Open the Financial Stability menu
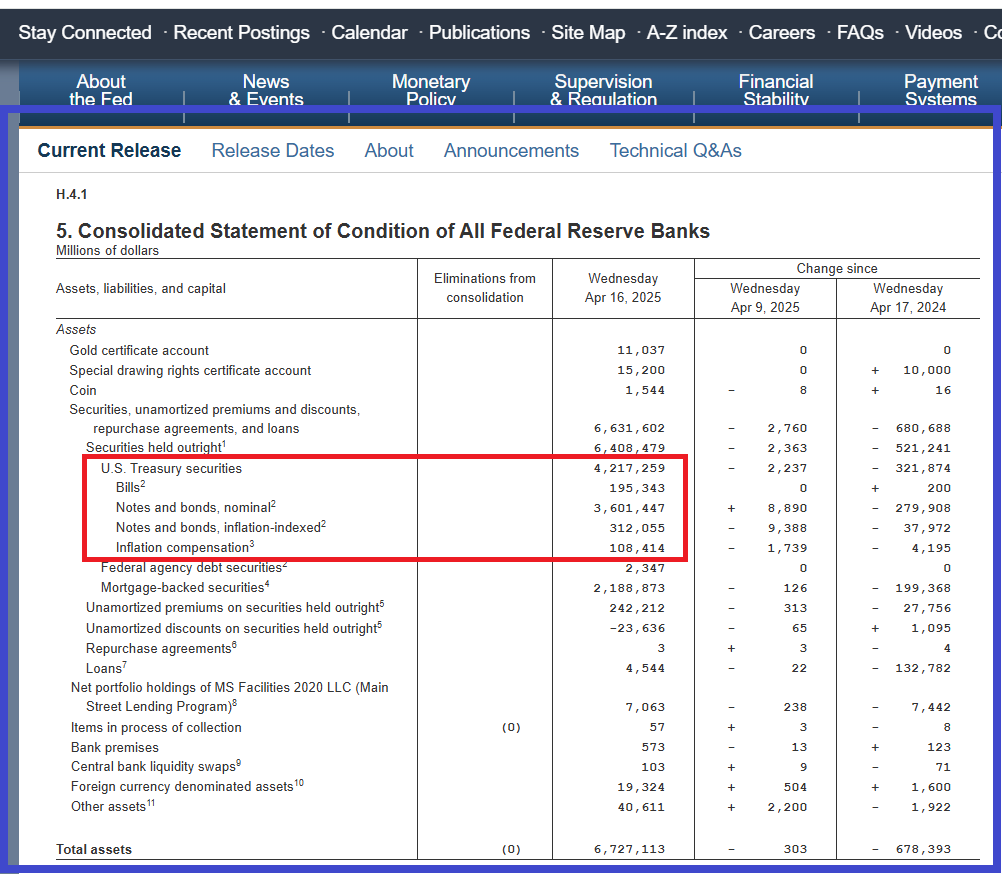 coord(776,89)
